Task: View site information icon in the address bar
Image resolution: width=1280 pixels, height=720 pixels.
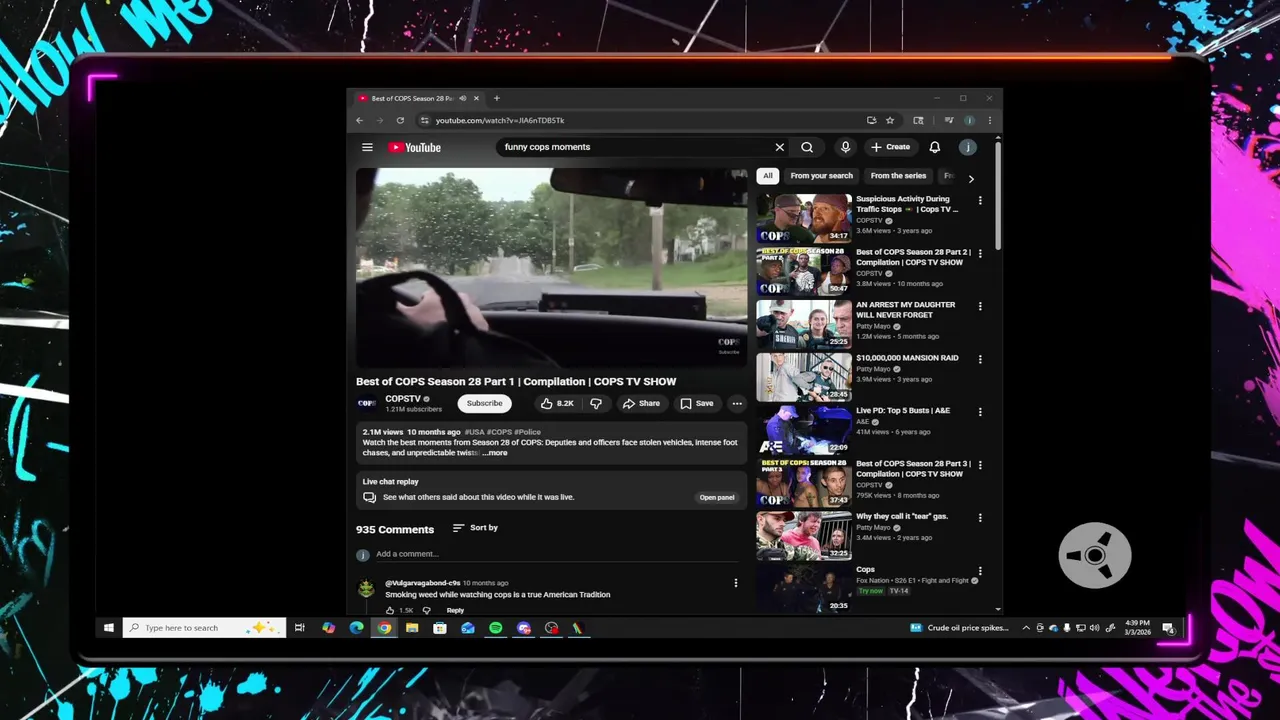Action: click(x=424, y=120)
